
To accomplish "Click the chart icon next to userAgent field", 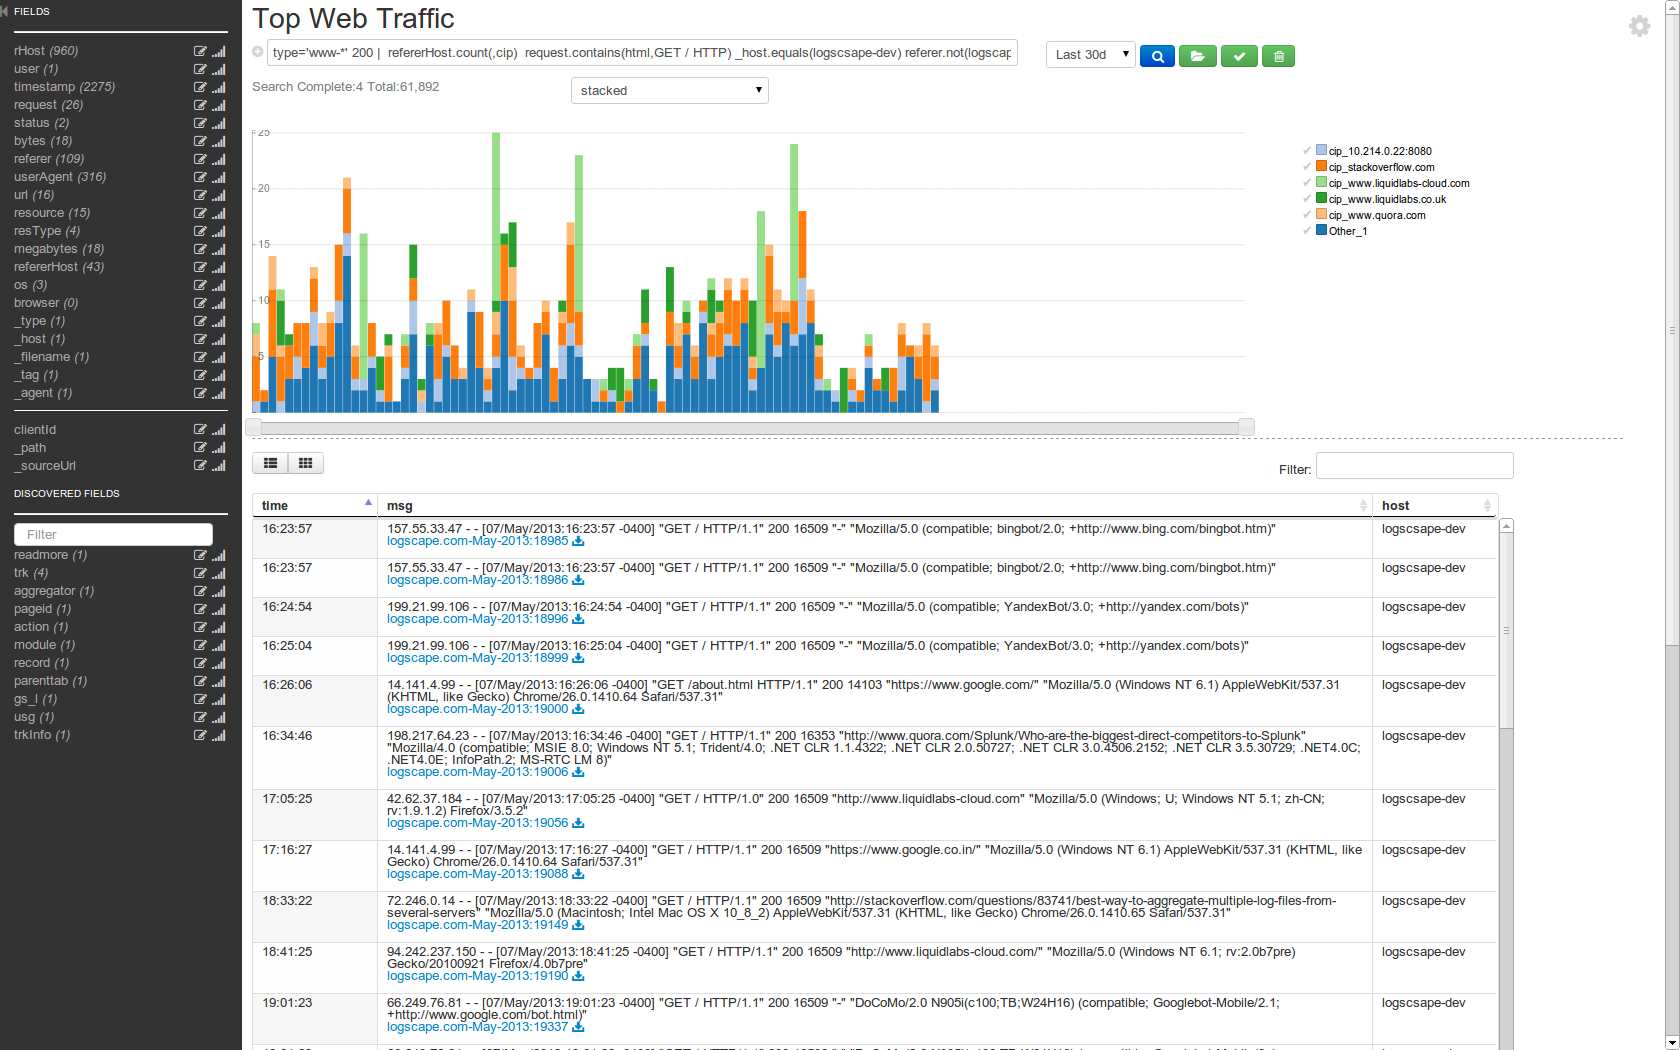I will [219, 177].
